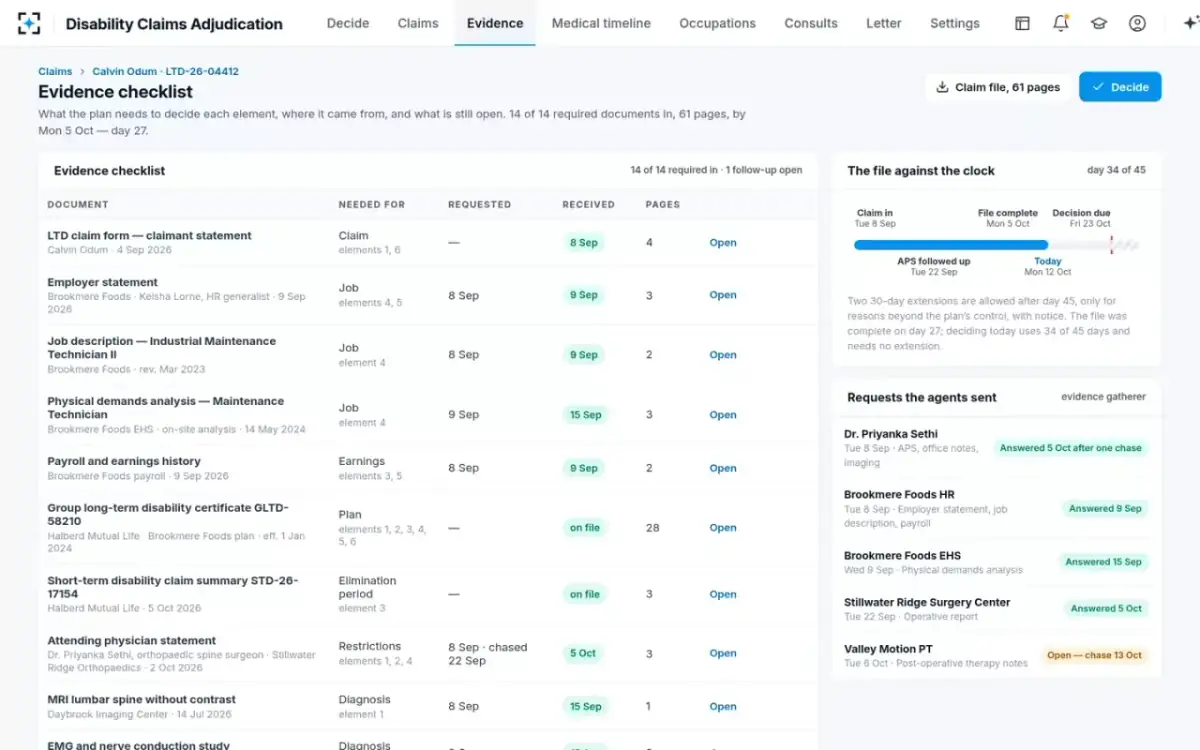Open the Job description document link
This screenshot has height=750, width=1200.
tap(723, 355)
